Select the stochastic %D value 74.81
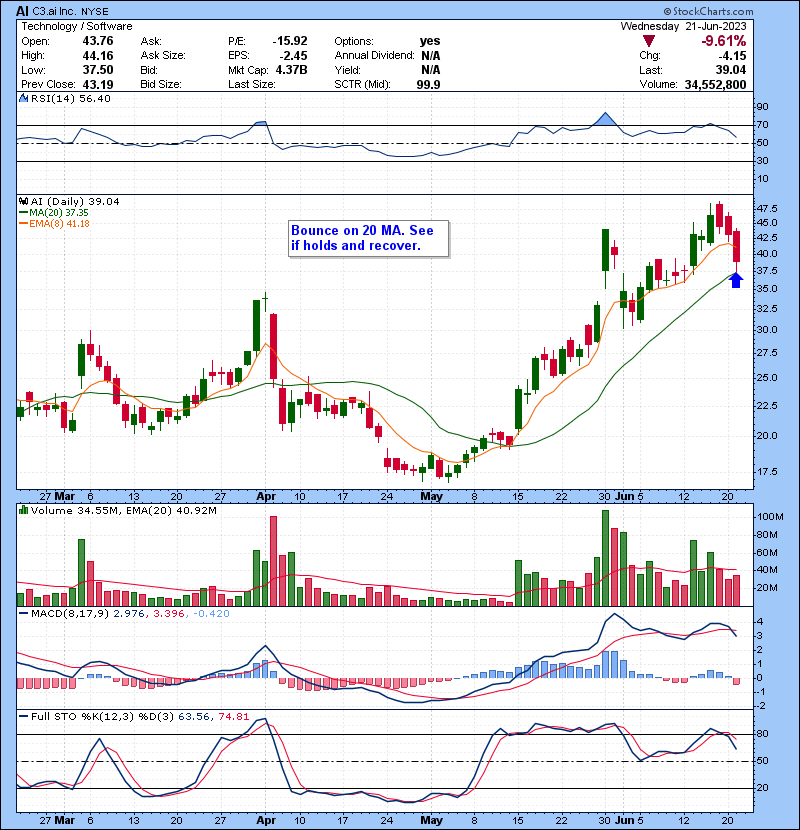This screenshot has height=830, width=800. [233, 716]
